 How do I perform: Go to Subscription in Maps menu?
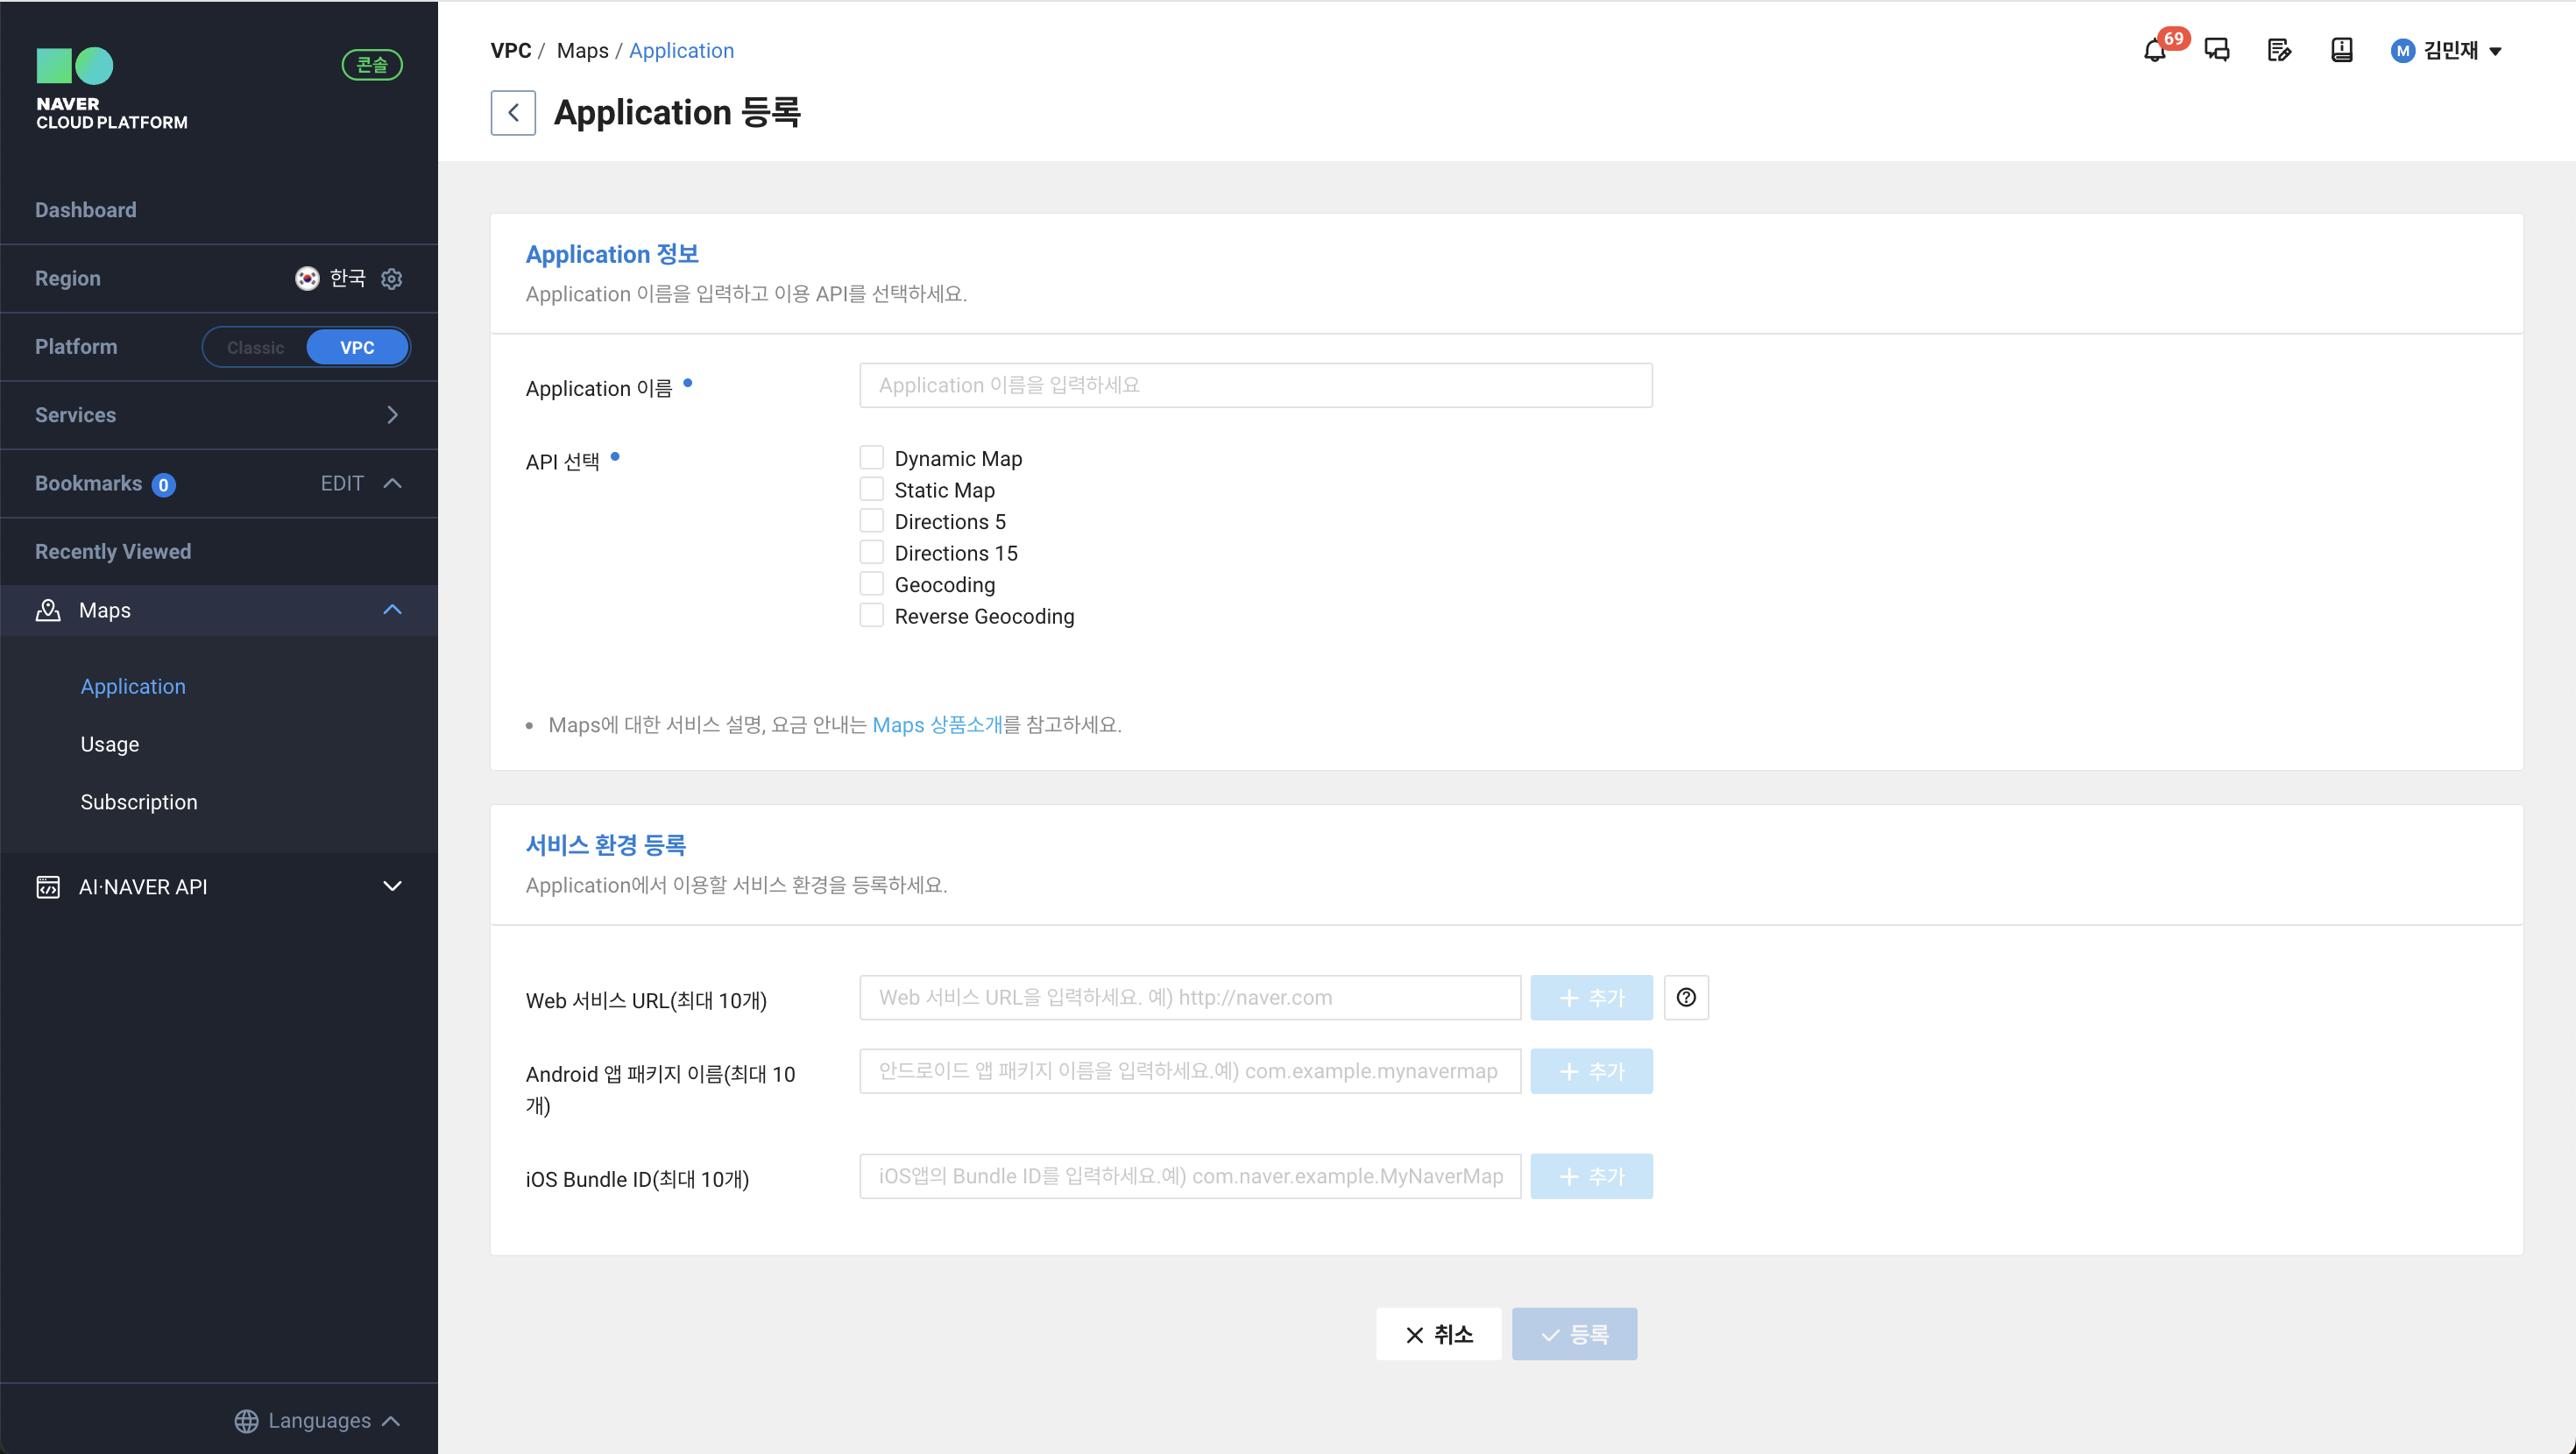[x=139, y=802]
